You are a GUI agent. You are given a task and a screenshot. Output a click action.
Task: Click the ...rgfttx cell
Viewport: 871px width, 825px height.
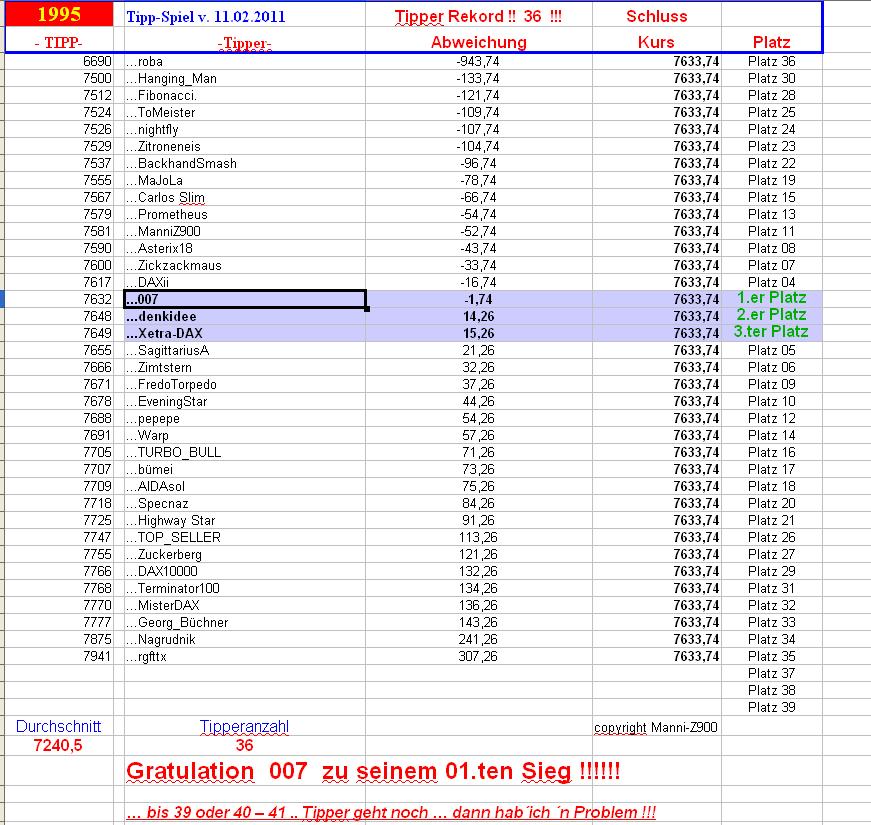click(245, 657)
